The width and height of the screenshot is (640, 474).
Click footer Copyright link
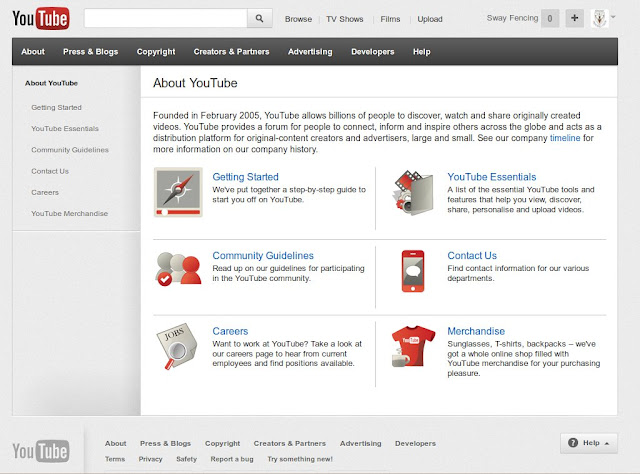point(222,443)
